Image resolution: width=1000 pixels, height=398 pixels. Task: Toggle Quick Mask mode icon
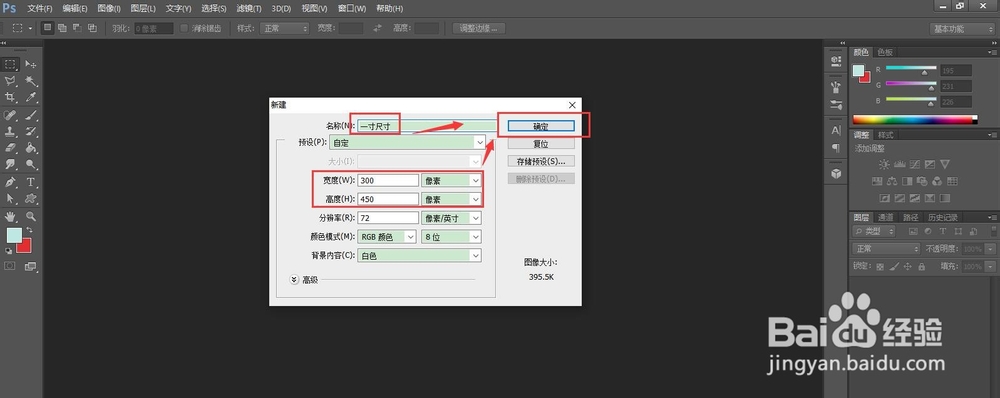pyautogui.click(x=10, y=266)
